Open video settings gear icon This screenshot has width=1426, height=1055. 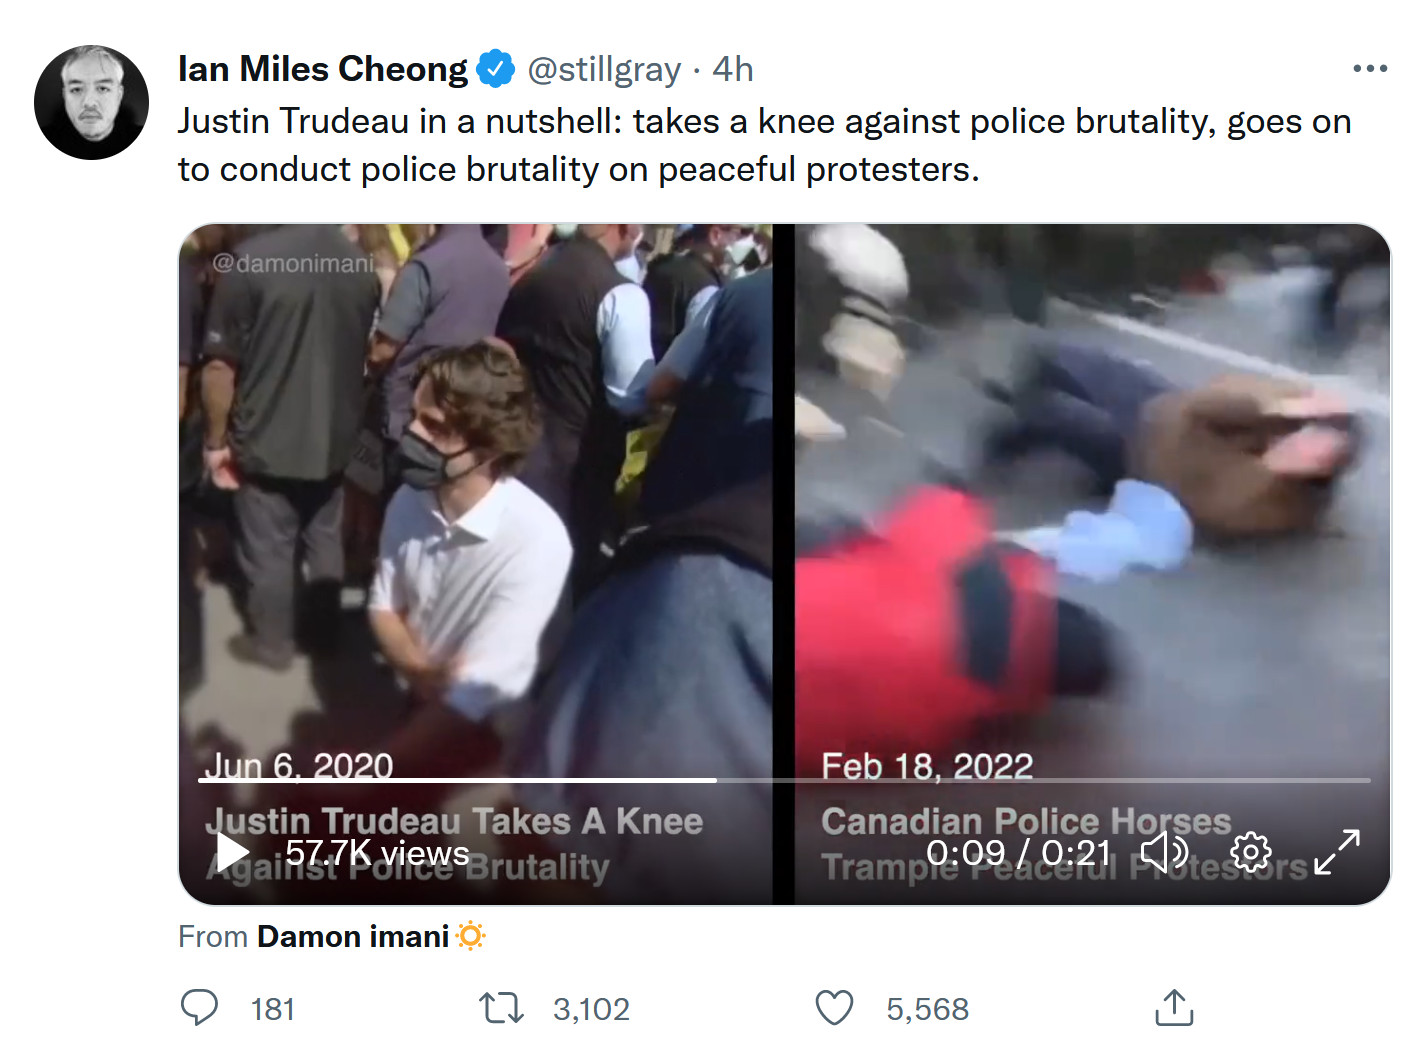click(1251, 852)
